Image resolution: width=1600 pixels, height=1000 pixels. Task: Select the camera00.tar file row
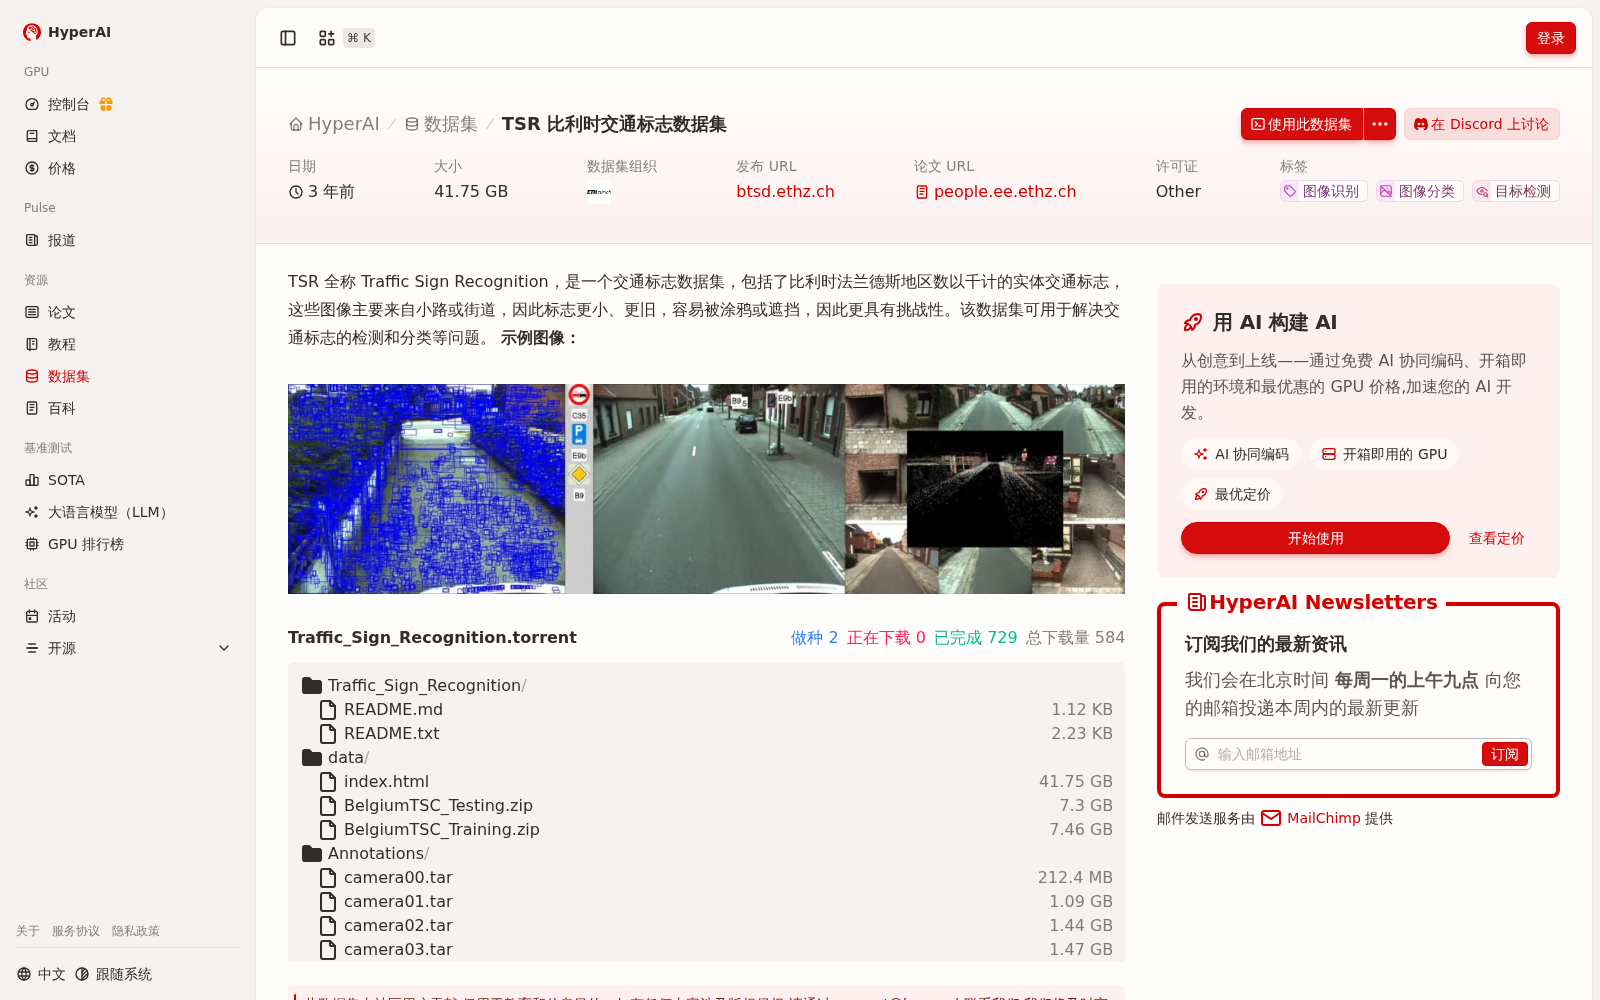[706, 877]
